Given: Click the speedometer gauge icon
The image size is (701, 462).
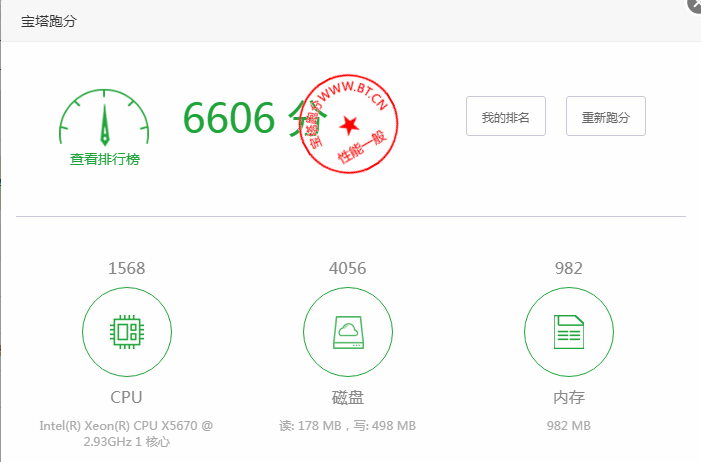Looking at the screenshot, I should click(x=104, y=117).
